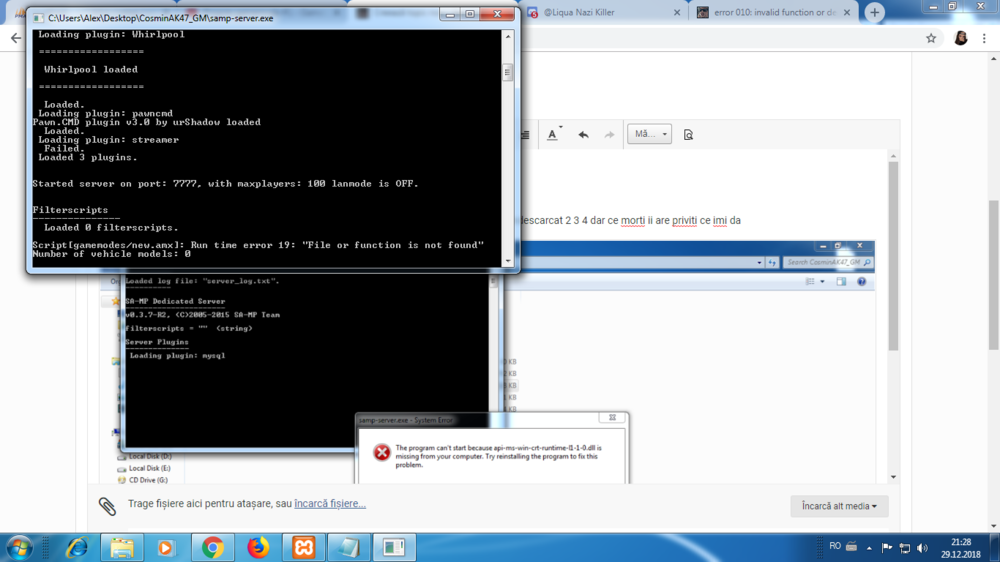
Task: Click the console scrollbar up arrow
Action: coord(508,36)
